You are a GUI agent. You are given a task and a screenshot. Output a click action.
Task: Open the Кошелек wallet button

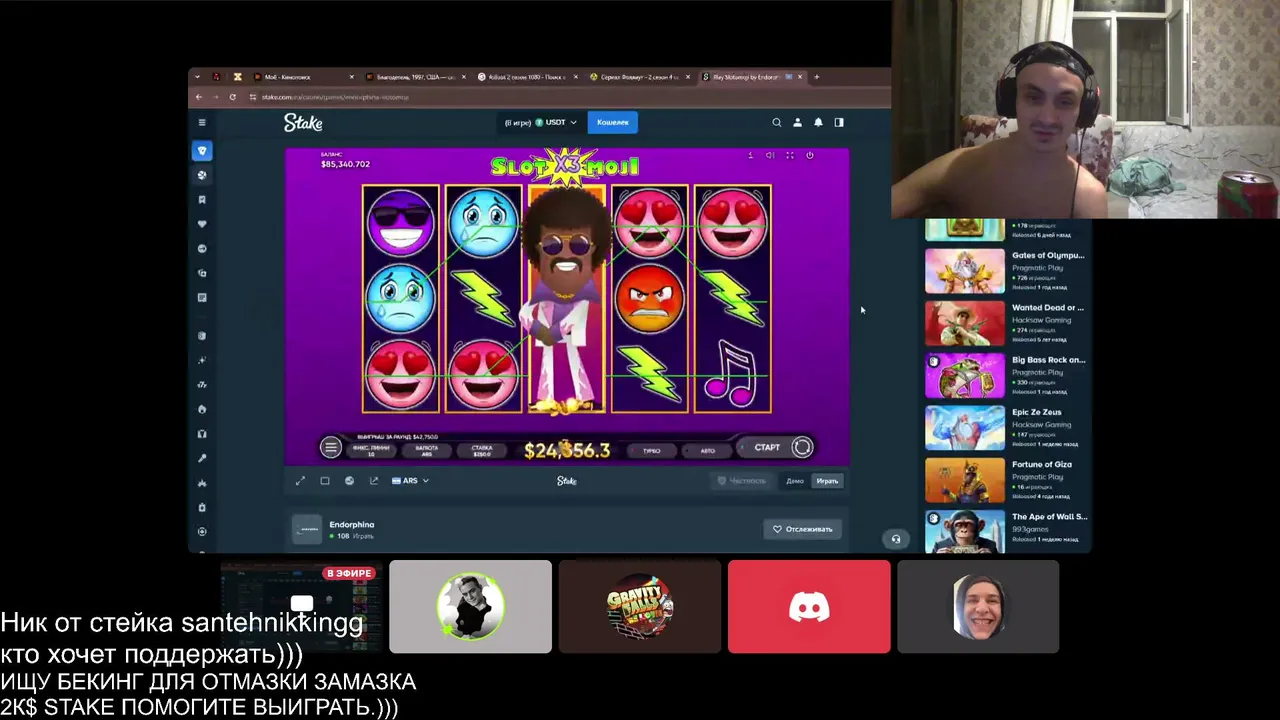(613, 122)
